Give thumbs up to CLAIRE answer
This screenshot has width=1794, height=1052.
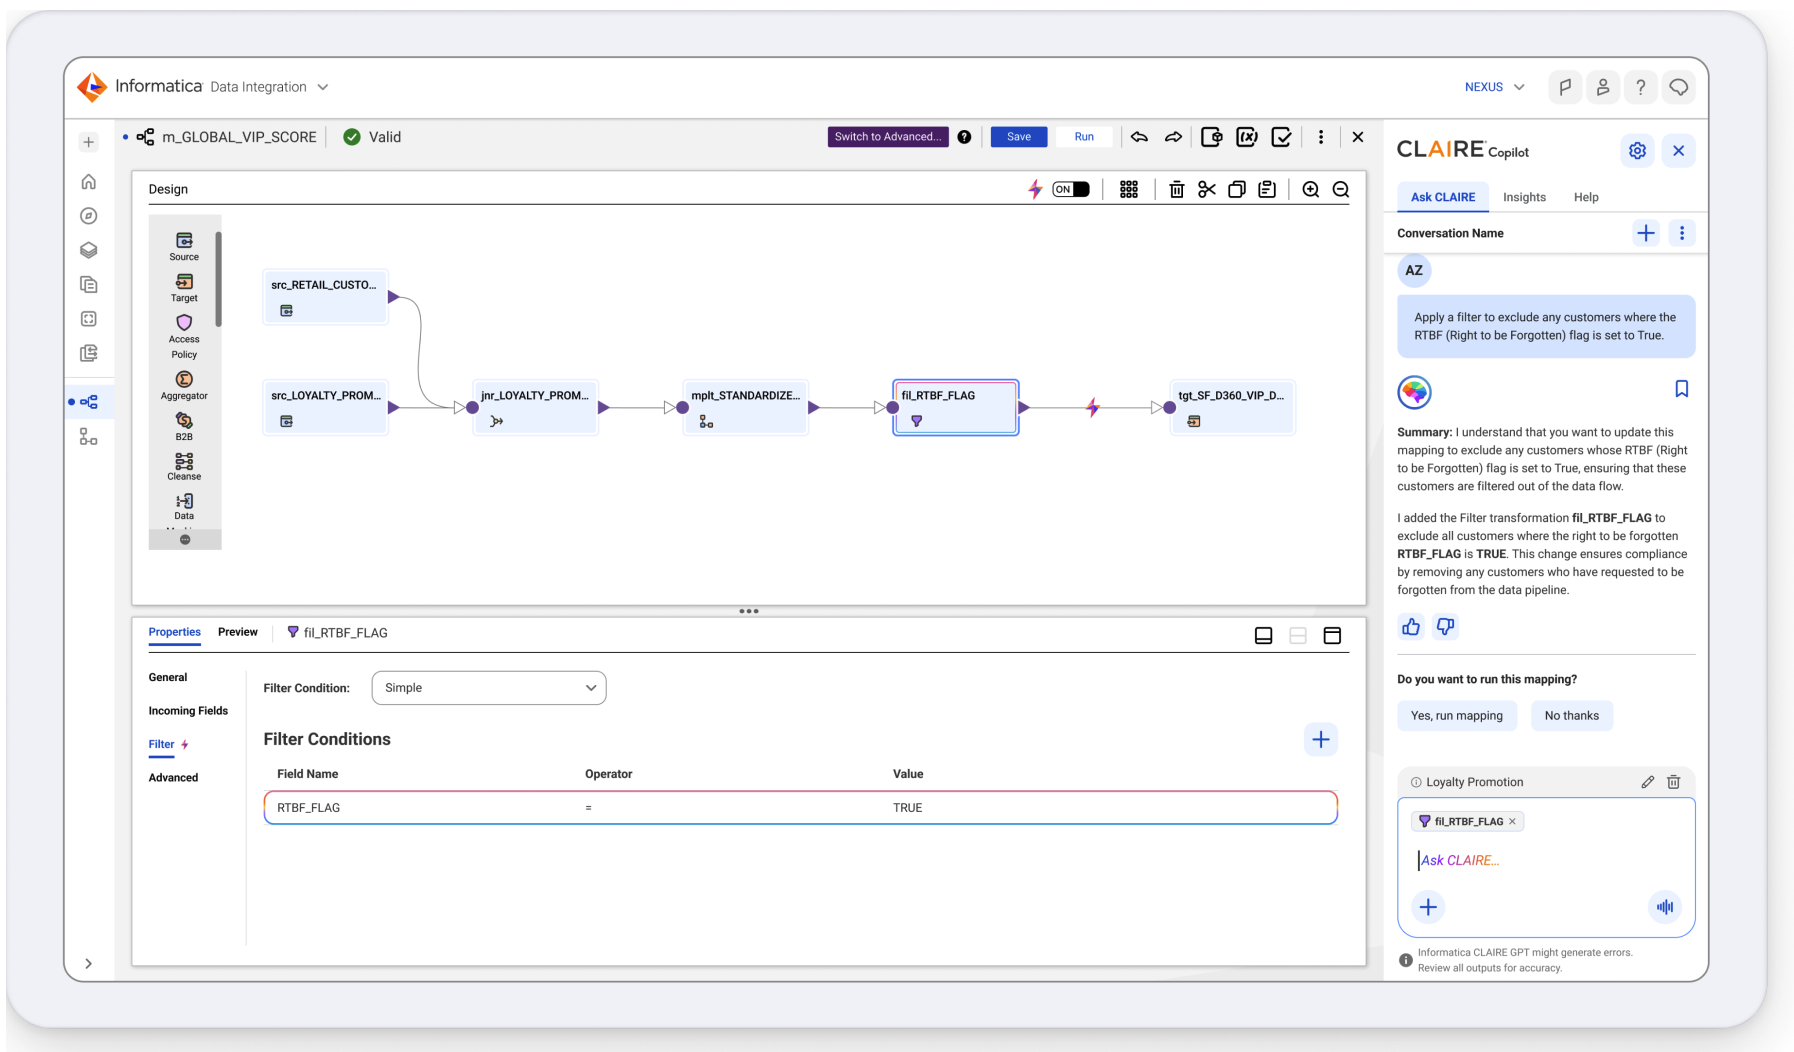tap(1411, 627)
